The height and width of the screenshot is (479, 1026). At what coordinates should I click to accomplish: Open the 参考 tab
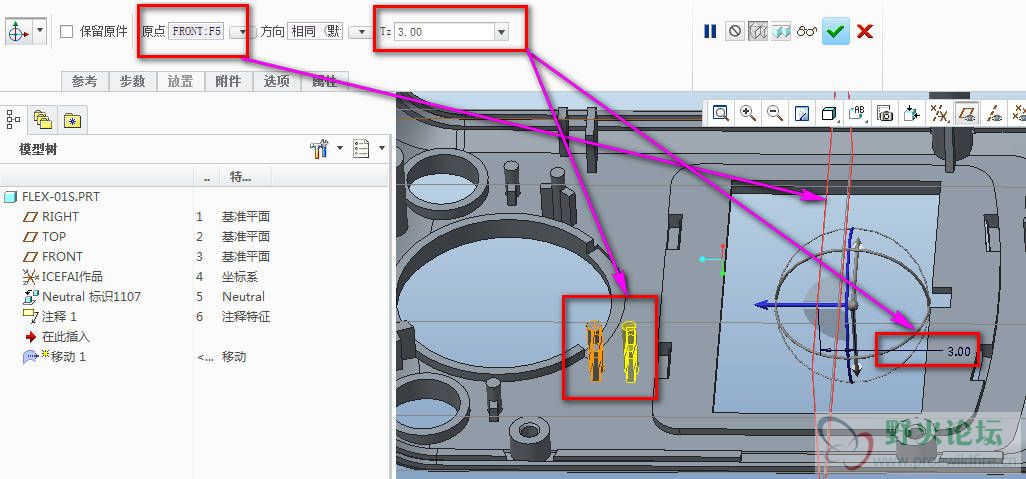tap(84, 81)
